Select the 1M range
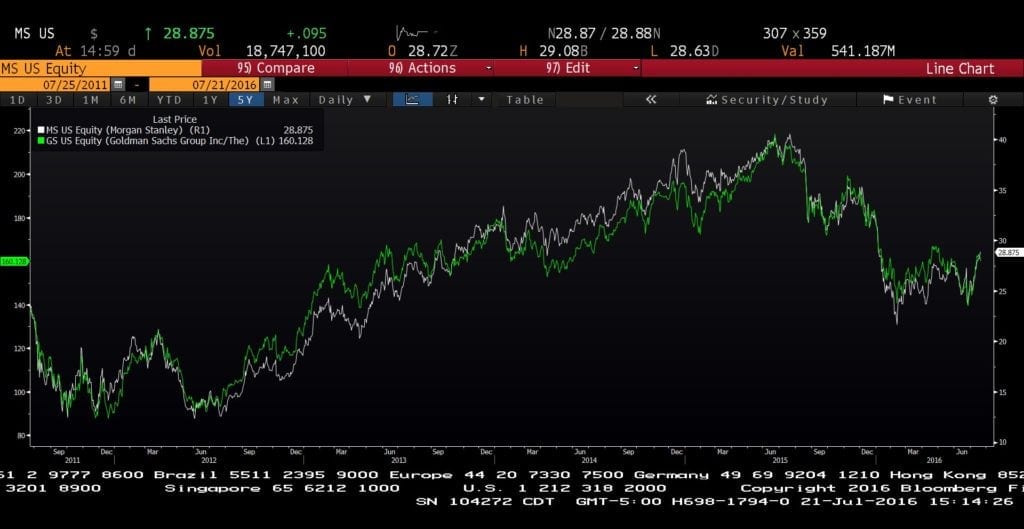Screen dimensions: 1024x529 coord(91,100)
